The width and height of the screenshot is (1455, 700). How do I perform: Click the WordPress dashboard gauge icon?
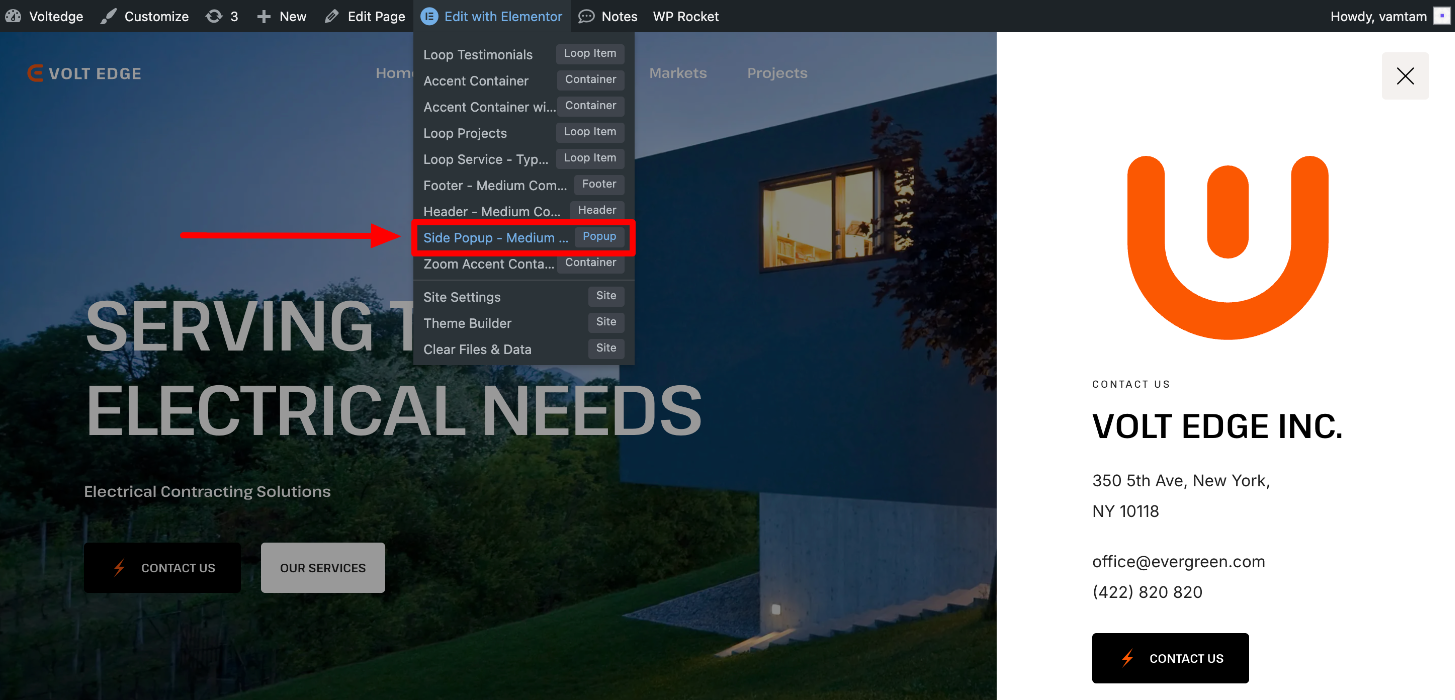13,16
